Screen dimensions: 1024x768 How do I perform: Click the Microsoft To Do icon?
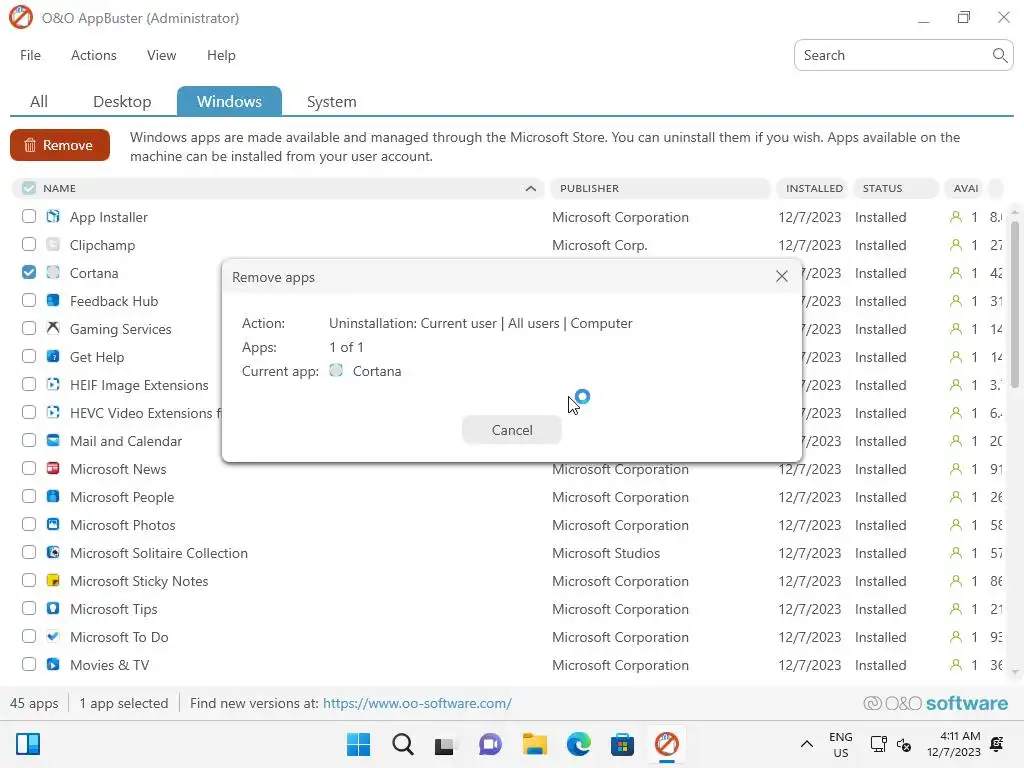[53, 636]
